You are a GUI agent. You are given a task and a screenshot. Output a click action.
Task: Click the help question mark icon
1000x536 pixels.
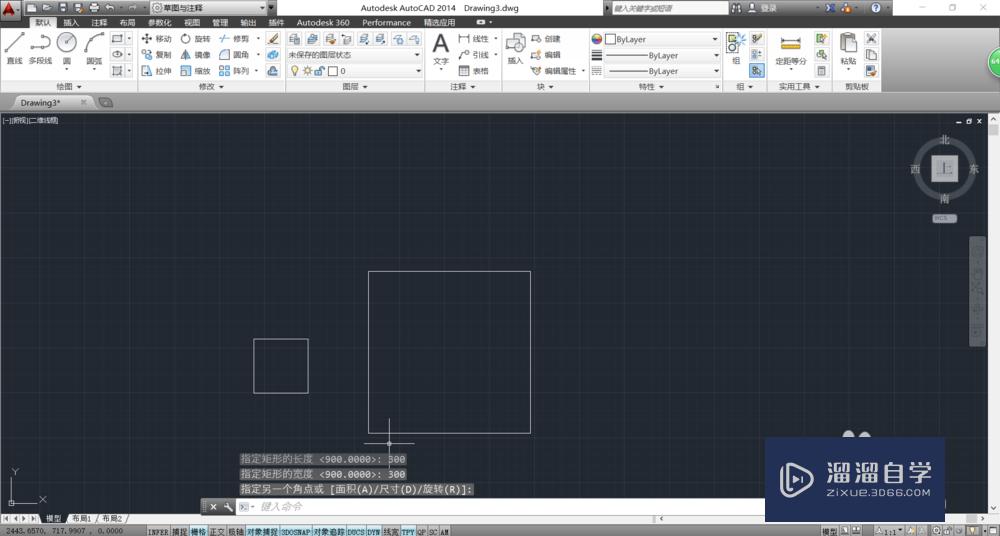(876, 8)
